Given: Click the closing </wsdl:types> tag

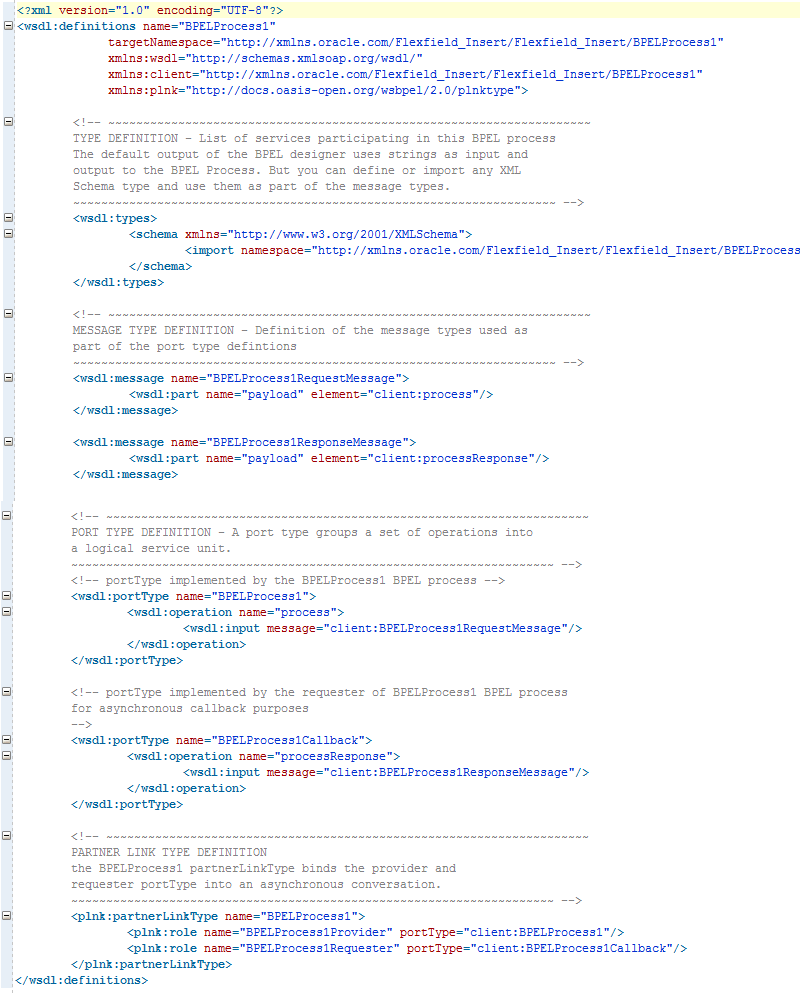Looking at the screenshot, I should [x=118, y=283].
